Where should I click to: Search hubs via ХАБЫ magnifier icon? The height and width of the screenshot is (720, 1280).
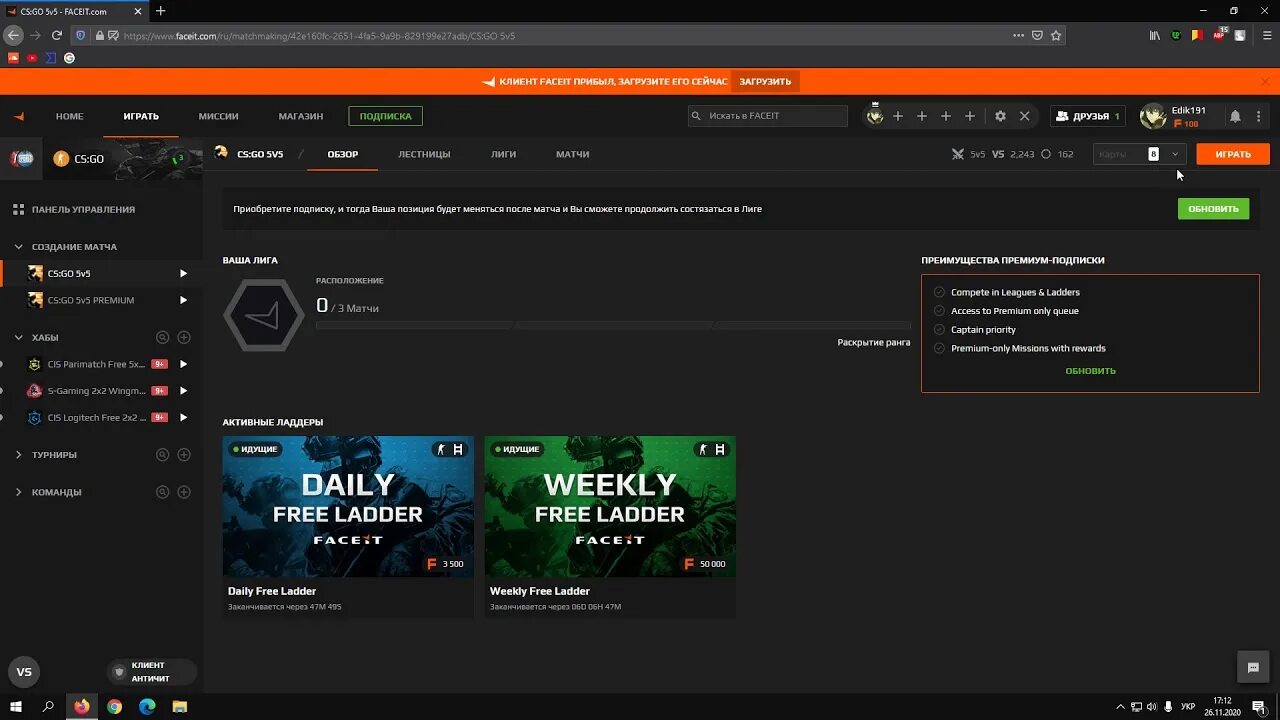162,337
